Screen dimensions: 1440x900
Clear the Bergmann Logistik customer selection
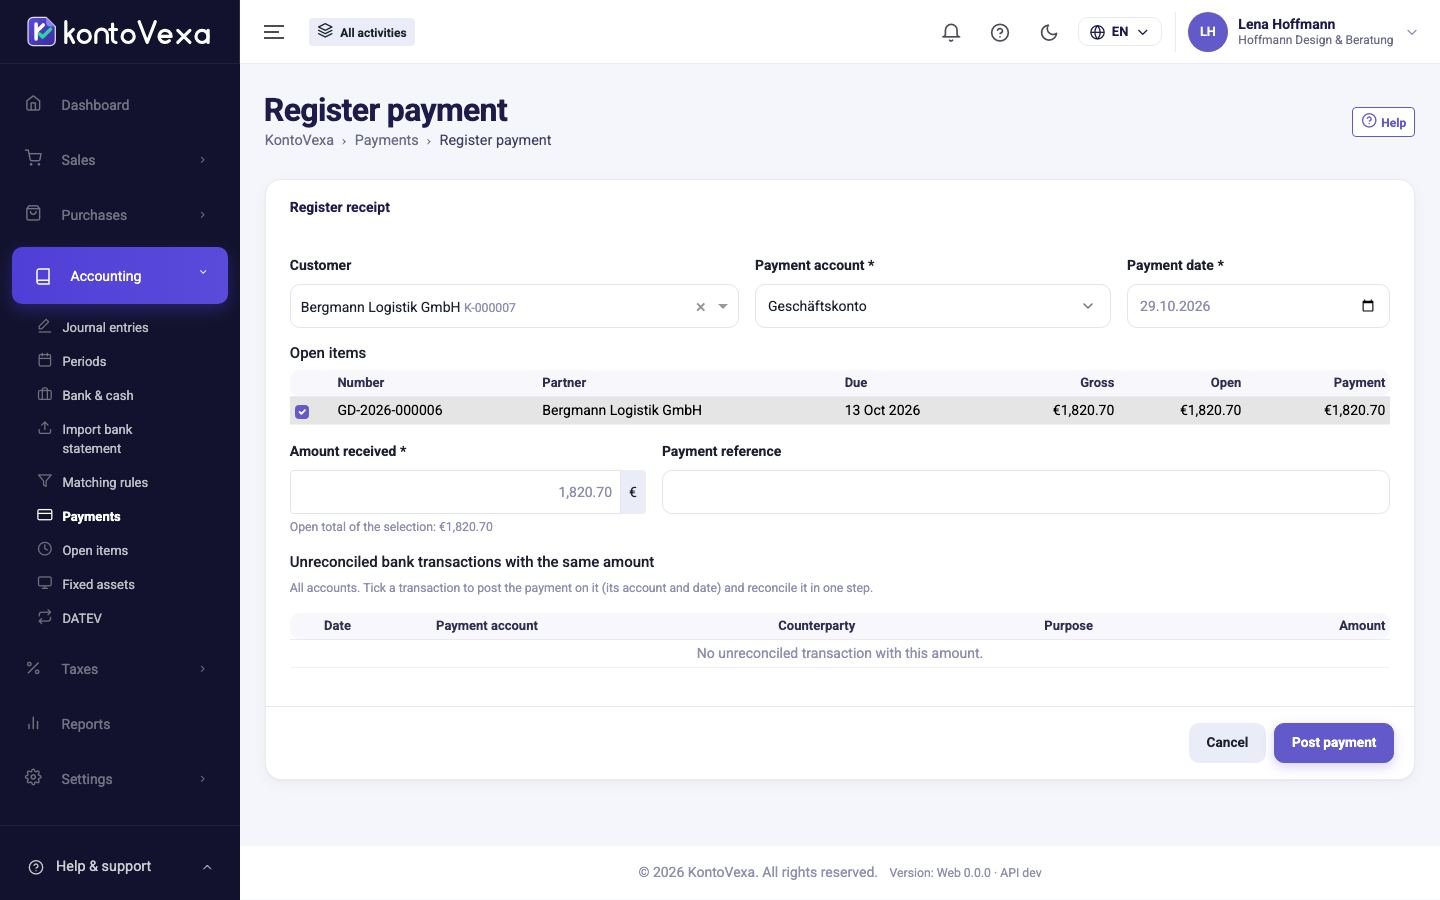[x=700, y=307]
